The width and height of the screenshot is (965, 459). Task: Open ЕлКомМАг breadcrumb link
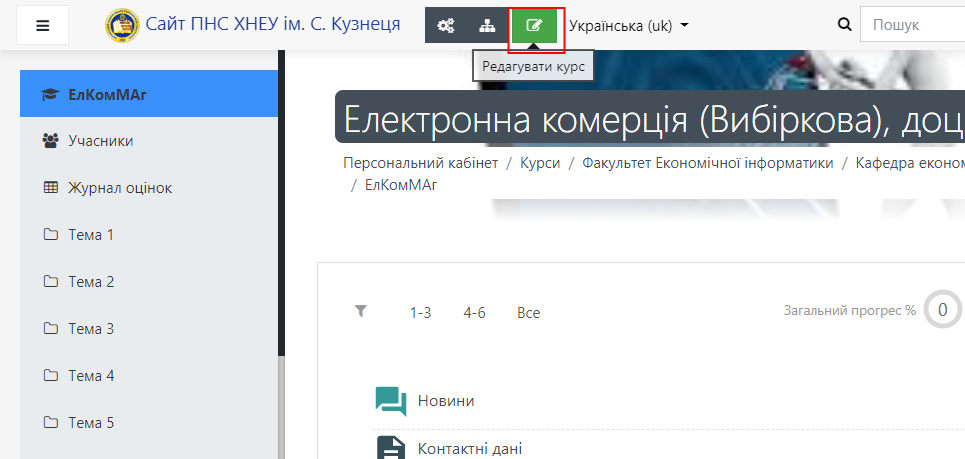pos(401,185)
